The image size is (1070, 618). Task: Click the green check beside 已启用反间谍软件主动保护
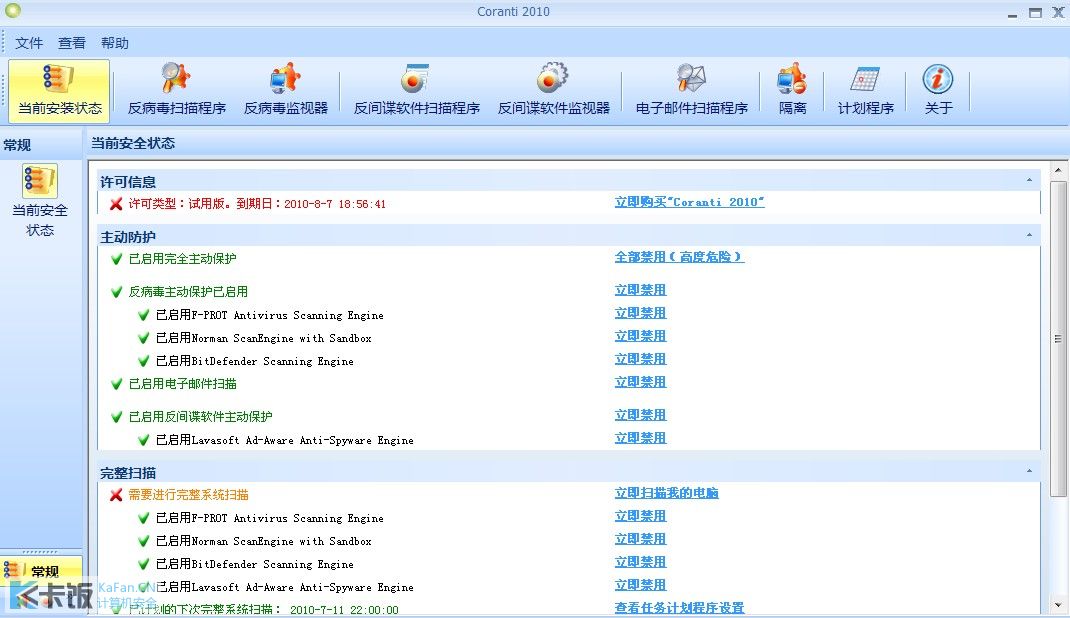click(117, 417)
